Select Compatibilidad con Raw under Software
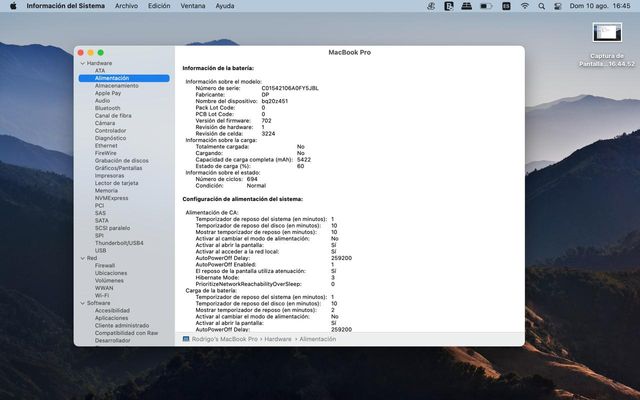Screen dimensions: 640x400 click(x=126, y=333)
